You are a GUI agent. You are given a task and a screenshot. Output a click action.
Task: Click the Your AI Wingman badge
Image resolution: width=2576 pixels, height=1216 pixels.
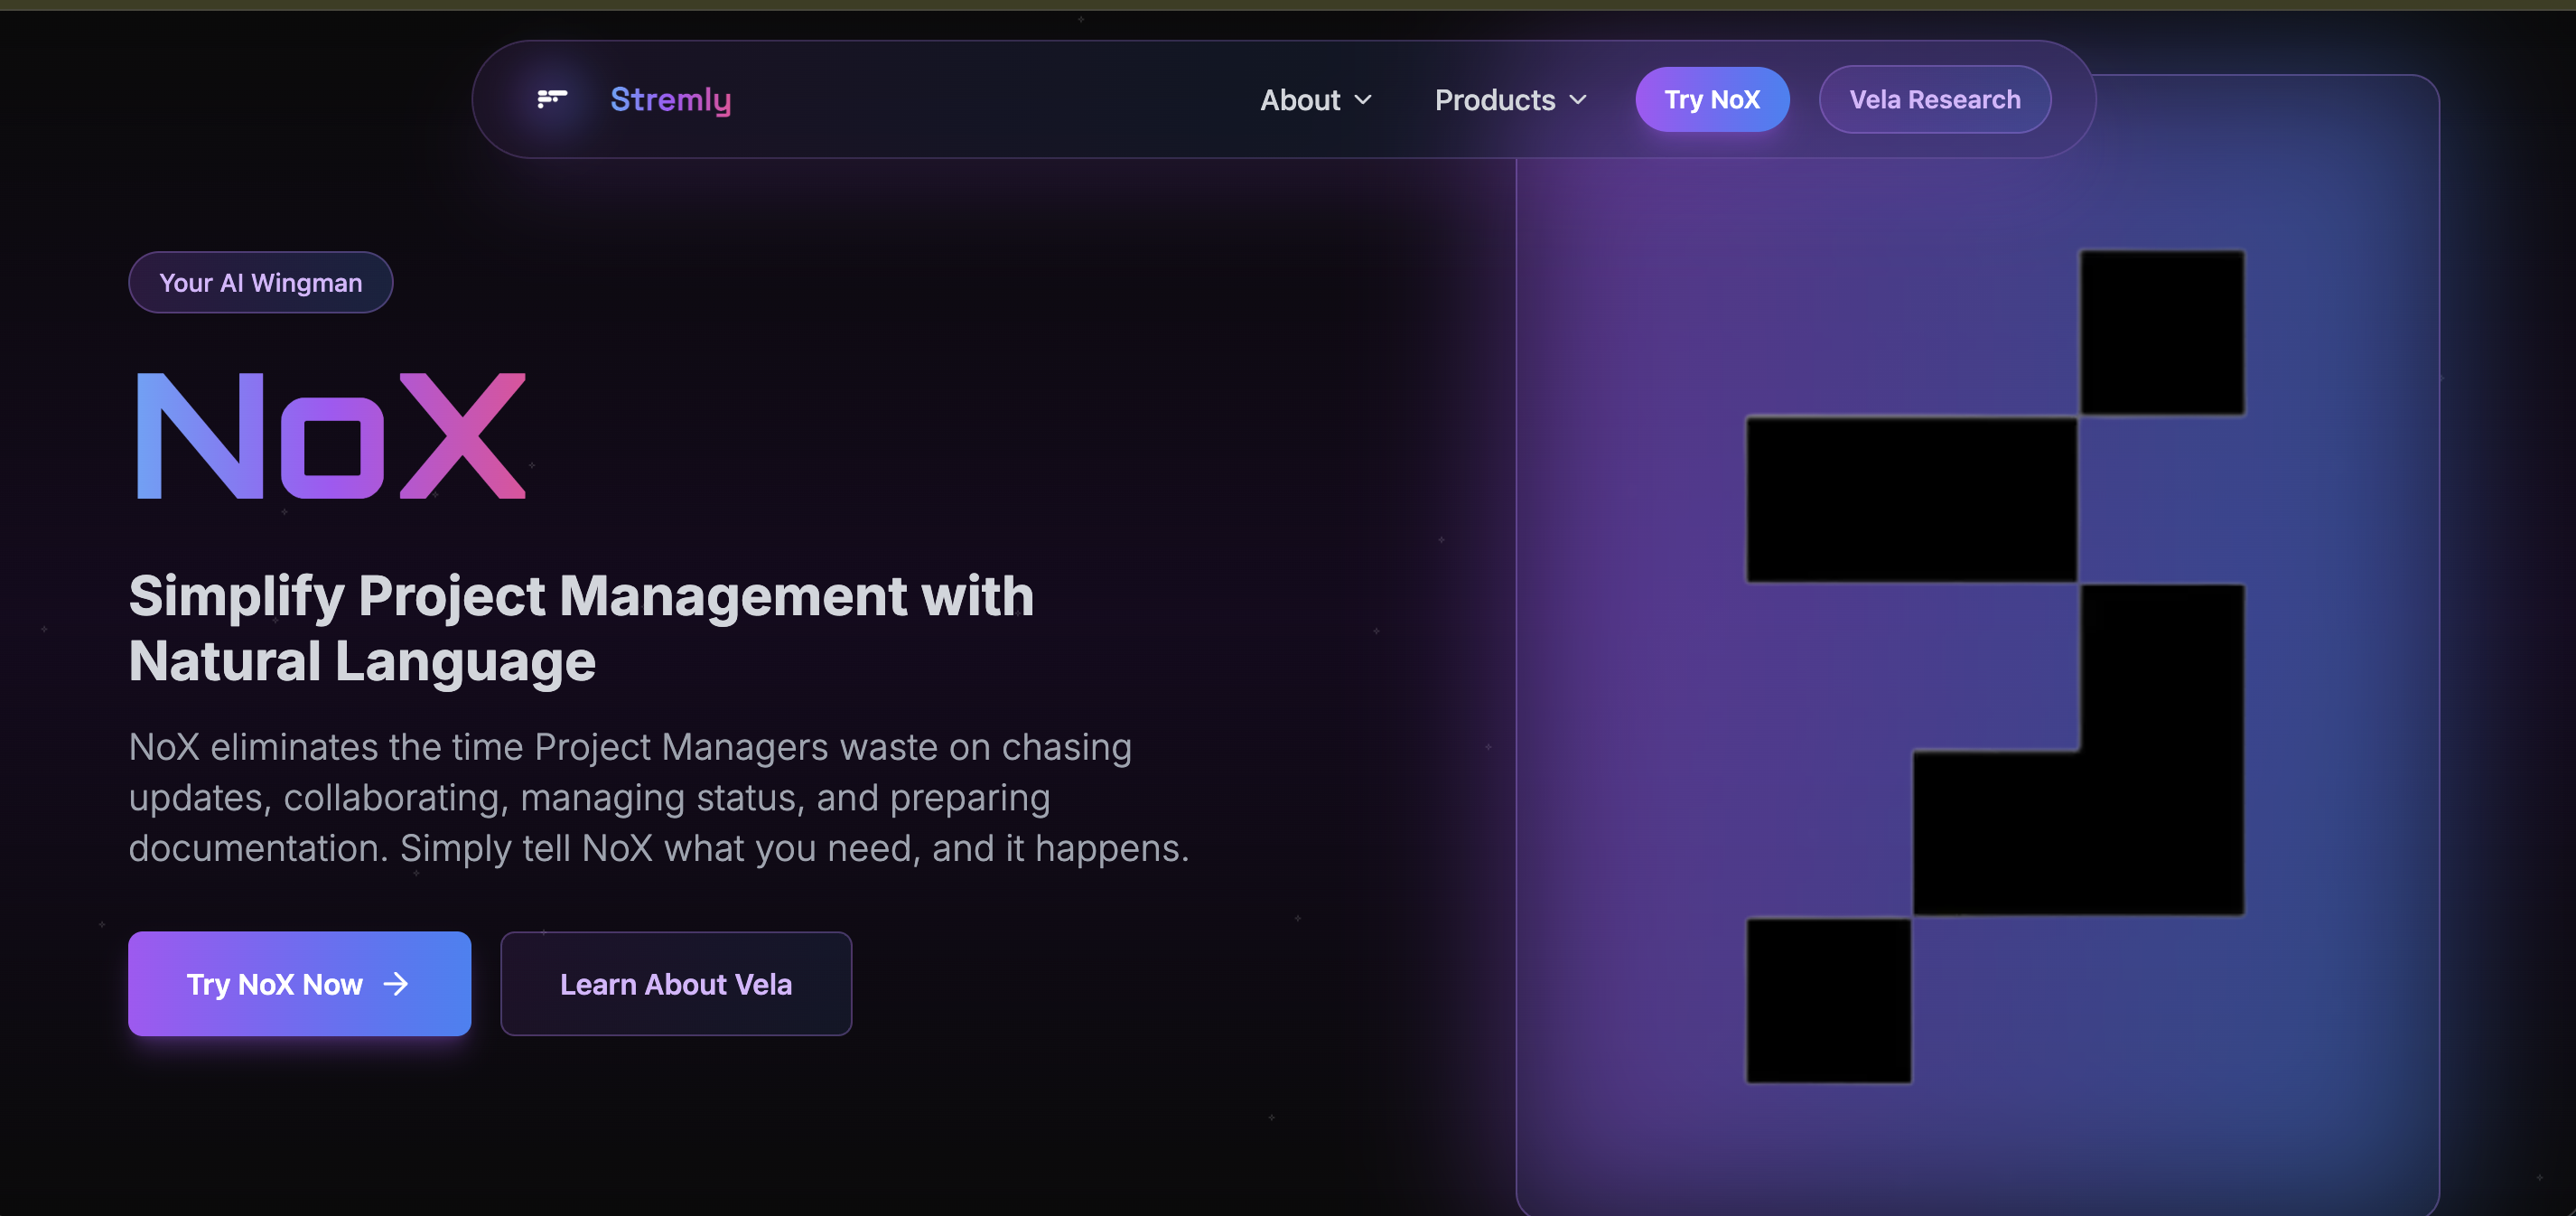pyautogui.click(x=260, y=283)
